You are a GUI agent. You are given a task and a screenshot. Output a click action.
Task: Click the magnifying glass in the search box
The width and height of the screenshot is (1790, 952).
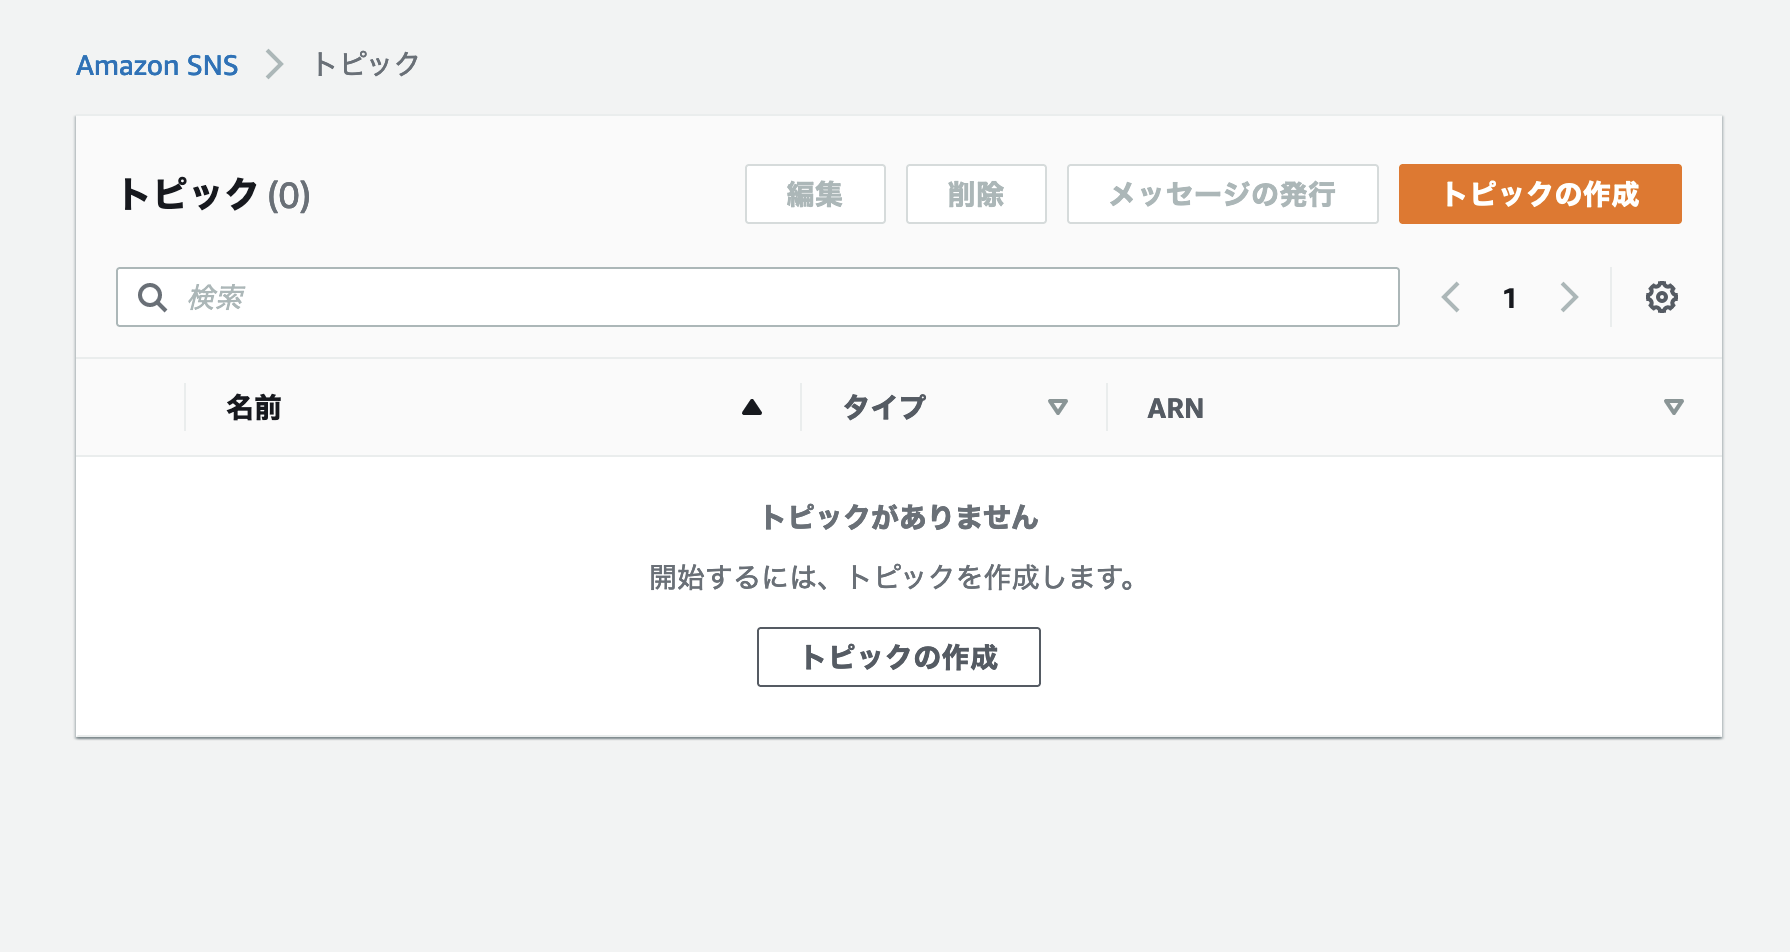tap(152, 297)
